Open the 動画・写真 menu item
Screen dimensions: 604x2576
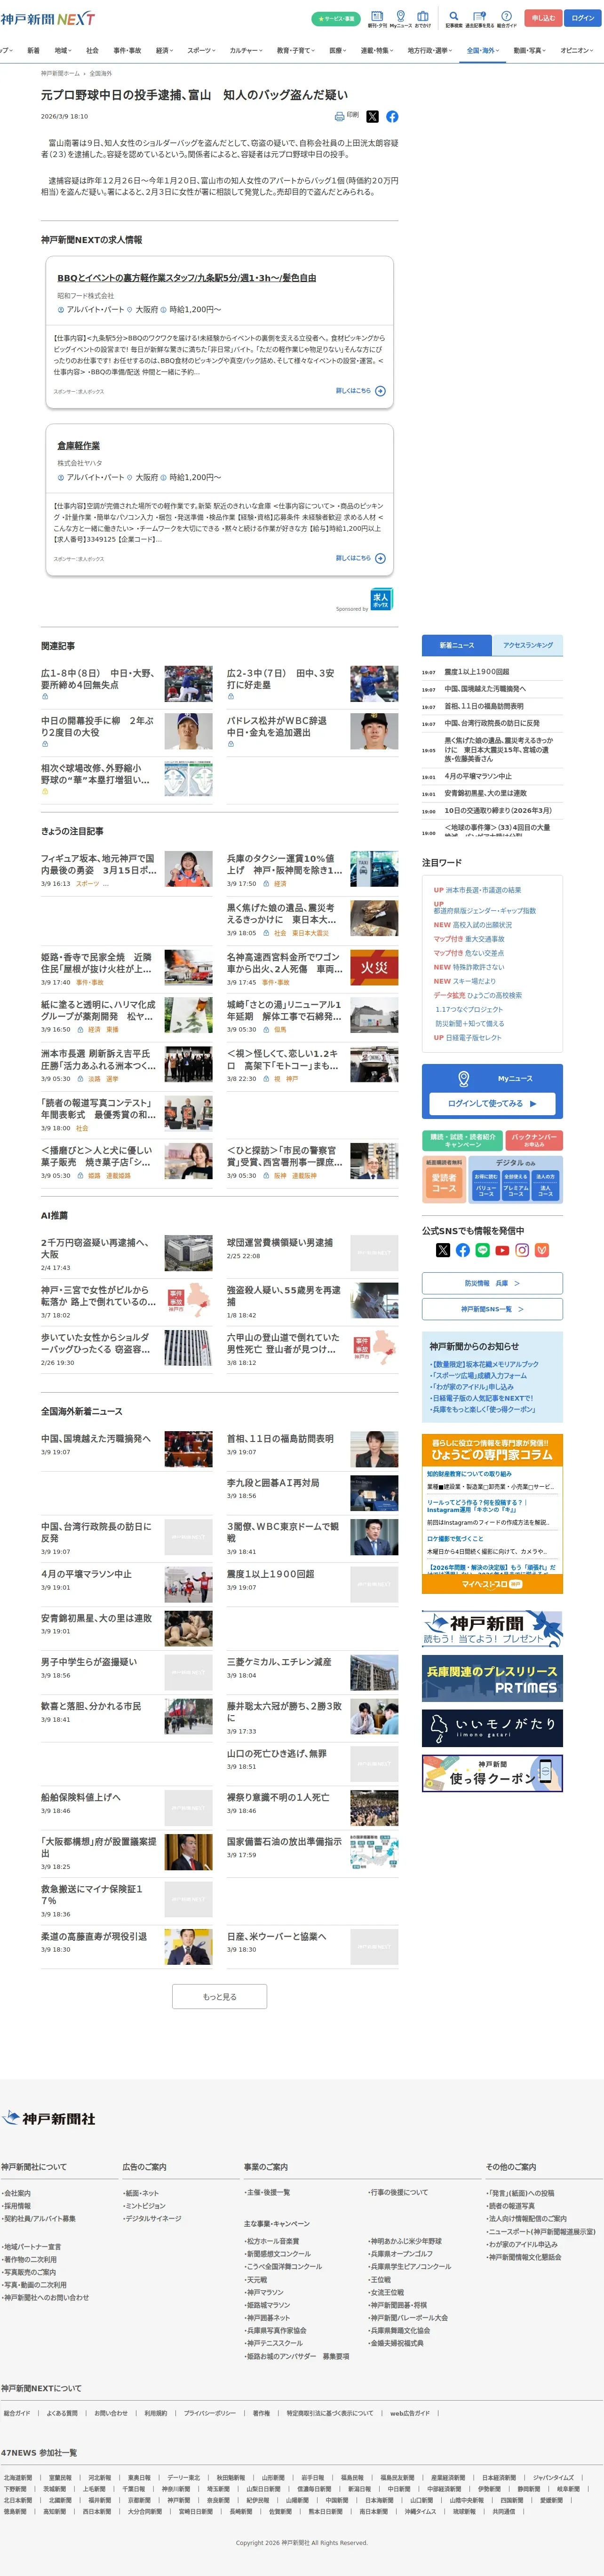click(530, 50)
